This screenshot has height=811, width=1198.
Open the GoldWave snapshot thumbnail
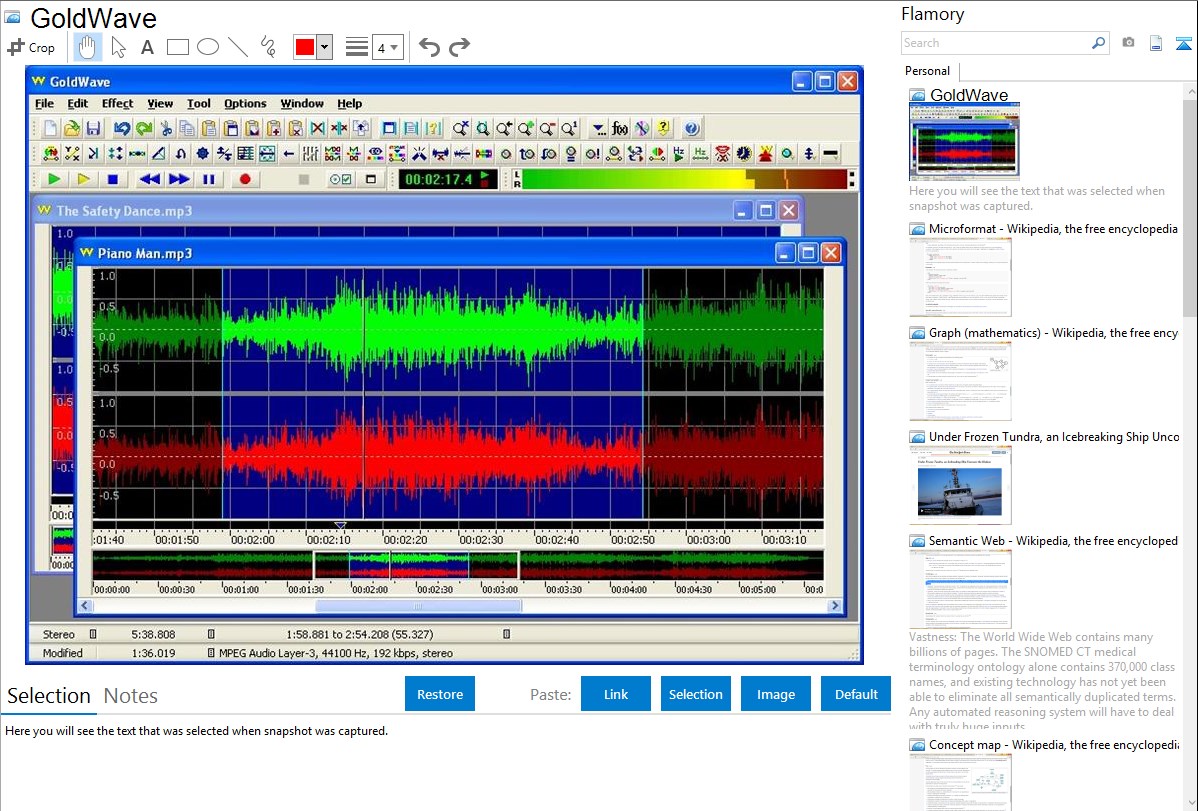click(964, 141)
